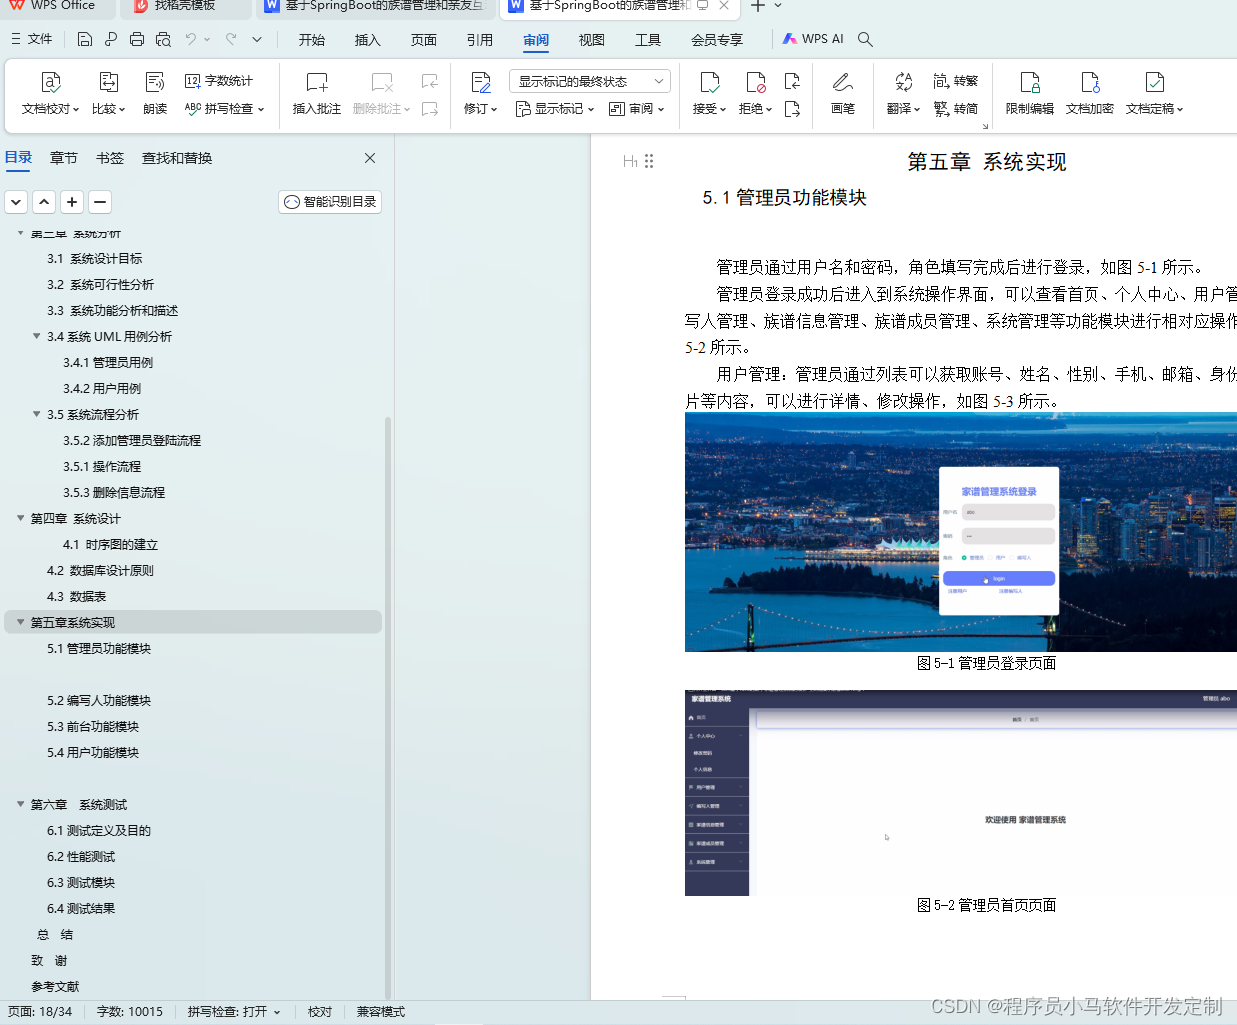Click the 智能识别目录 button

point(329,201)
